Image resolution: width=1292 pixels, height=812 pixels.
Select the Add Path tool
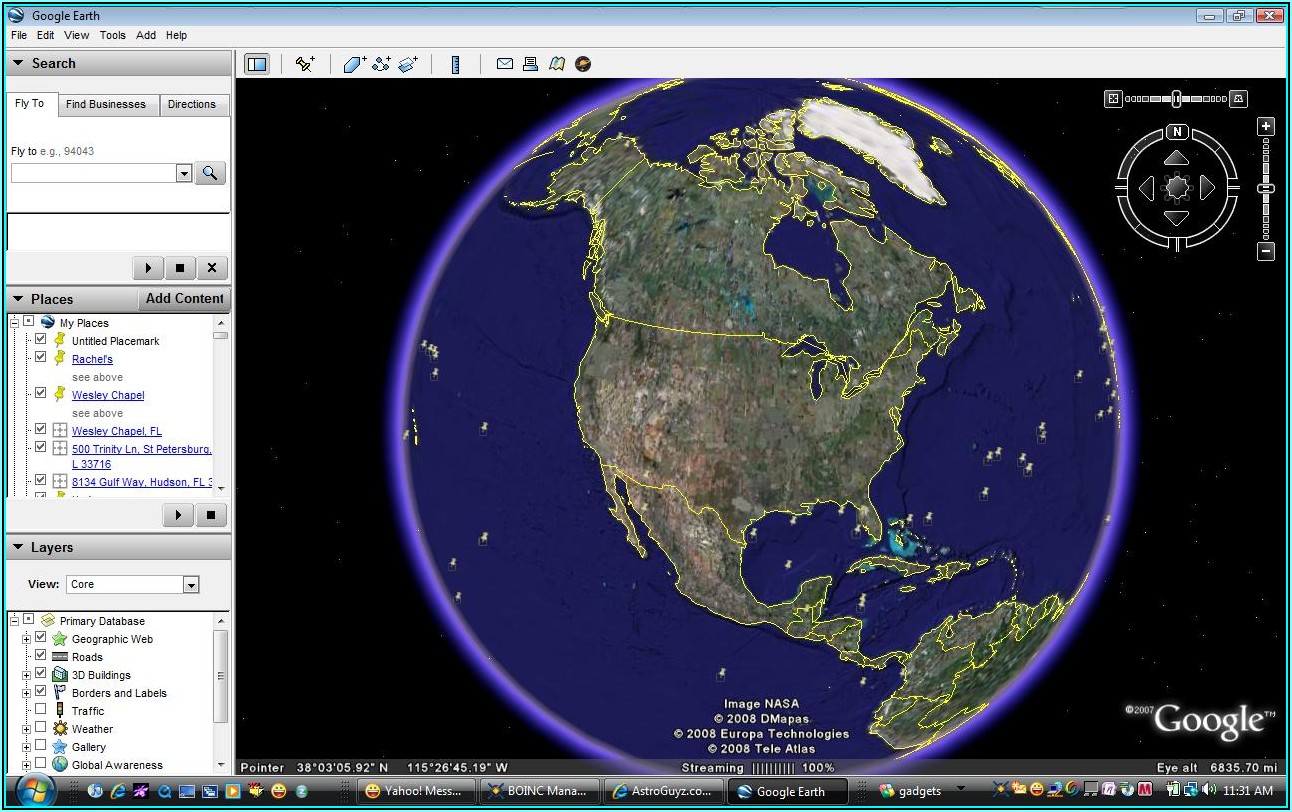pos(381,64)
